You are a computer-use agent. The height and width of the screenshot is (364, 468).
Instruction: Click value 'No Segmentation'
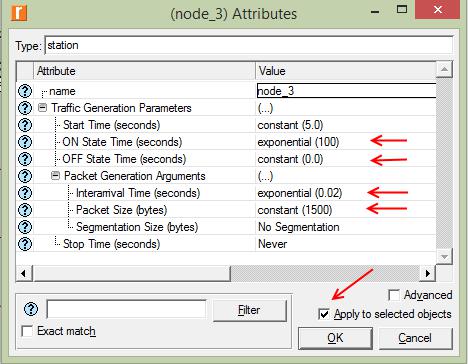pyautogui.click(x=299, y=227)
